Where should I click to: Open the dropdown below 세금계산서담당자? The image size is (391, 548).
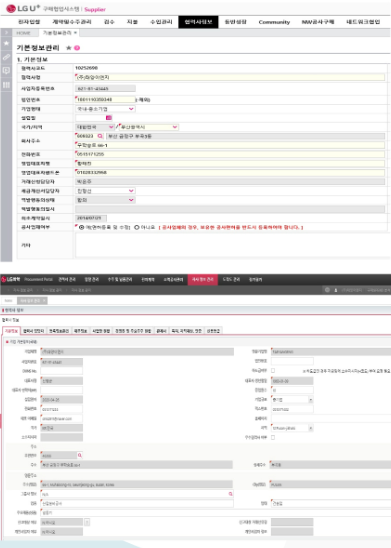pyautogui.click(x=105, y=200)
